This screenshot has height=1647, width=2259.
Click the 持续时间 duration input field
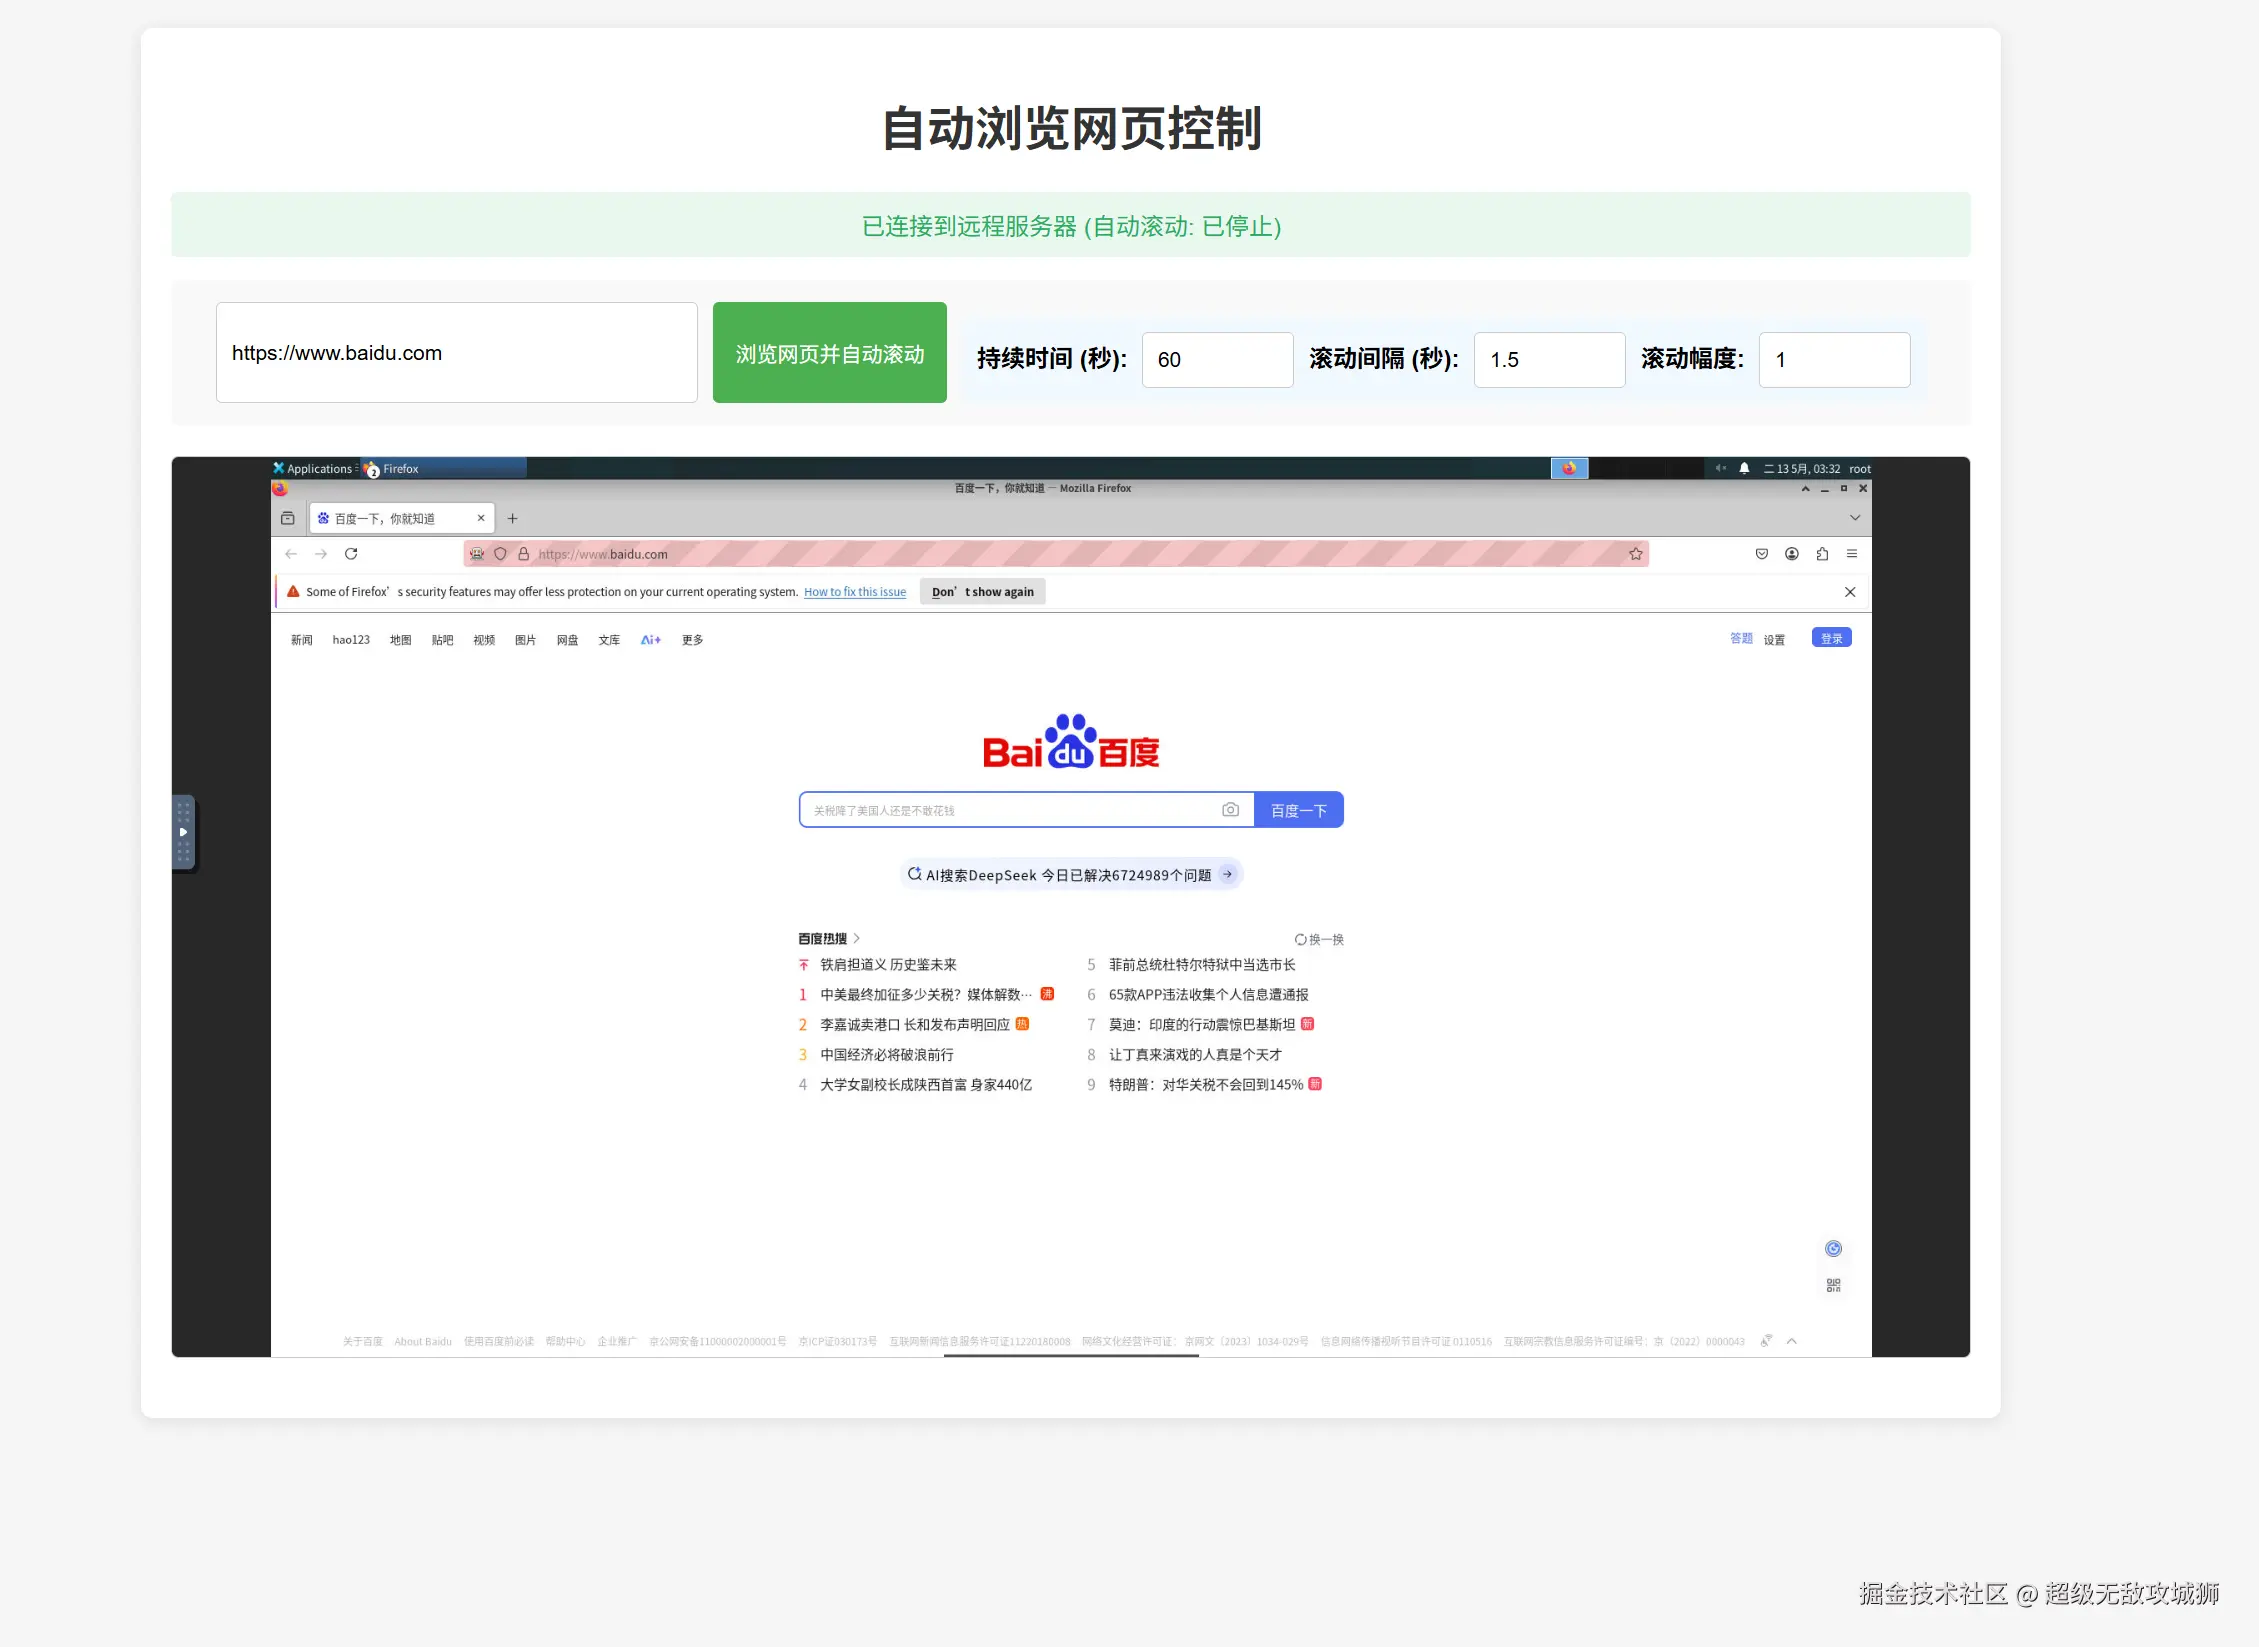click(1217, 360)
